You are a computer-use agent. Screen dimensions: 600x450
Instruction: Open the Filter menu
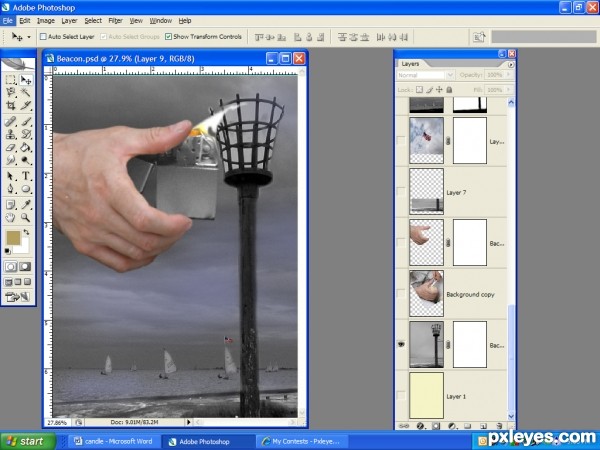click(x=115, y=21)
